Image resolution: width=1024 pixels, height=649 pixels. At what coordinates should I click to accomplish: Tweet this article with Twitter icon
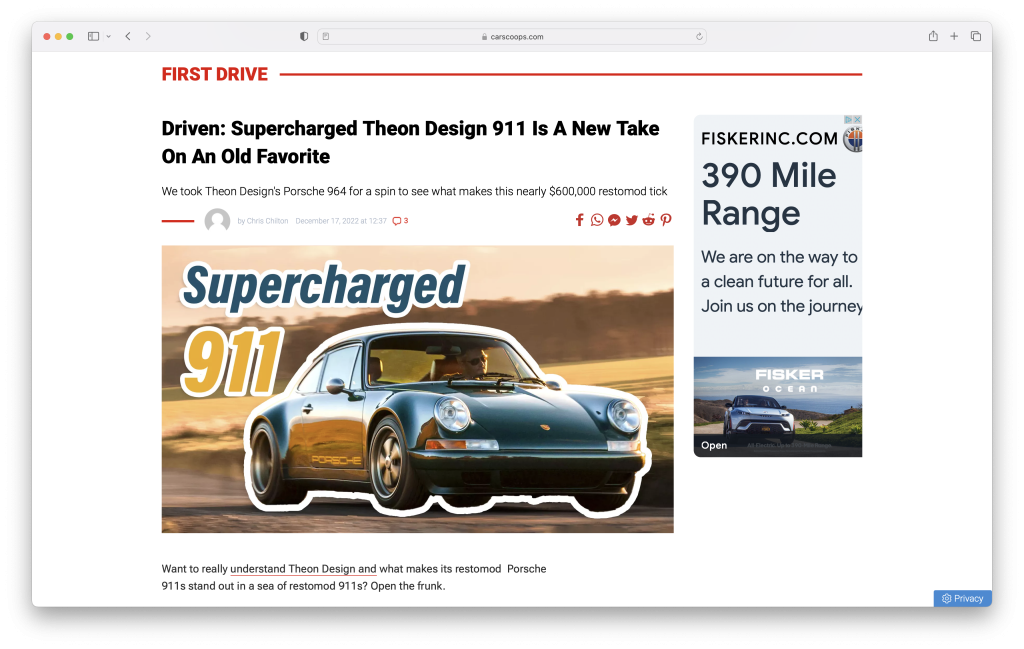[631, 220]
